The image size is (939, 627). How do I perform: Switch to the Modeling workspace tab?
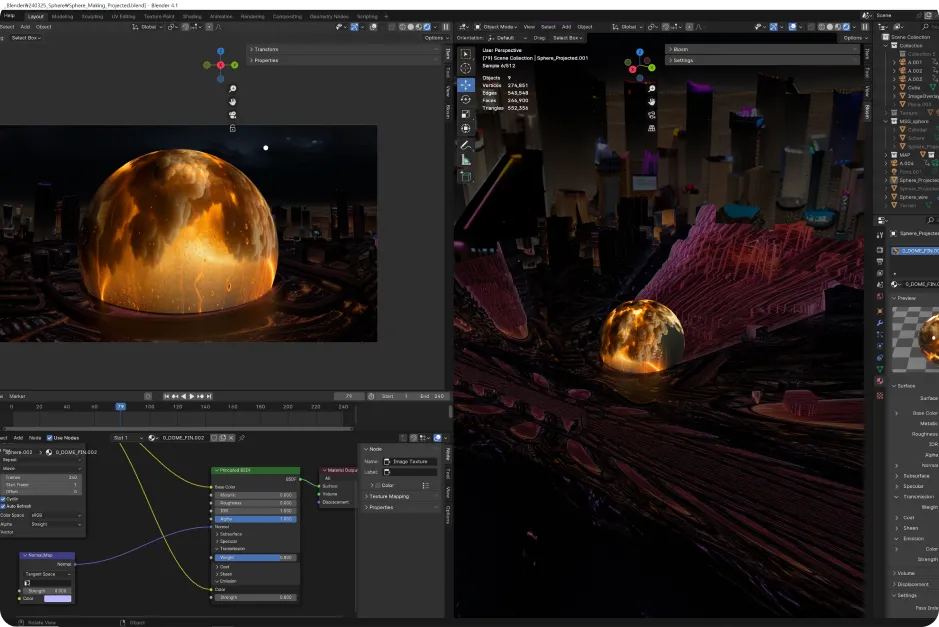(62, 16)
